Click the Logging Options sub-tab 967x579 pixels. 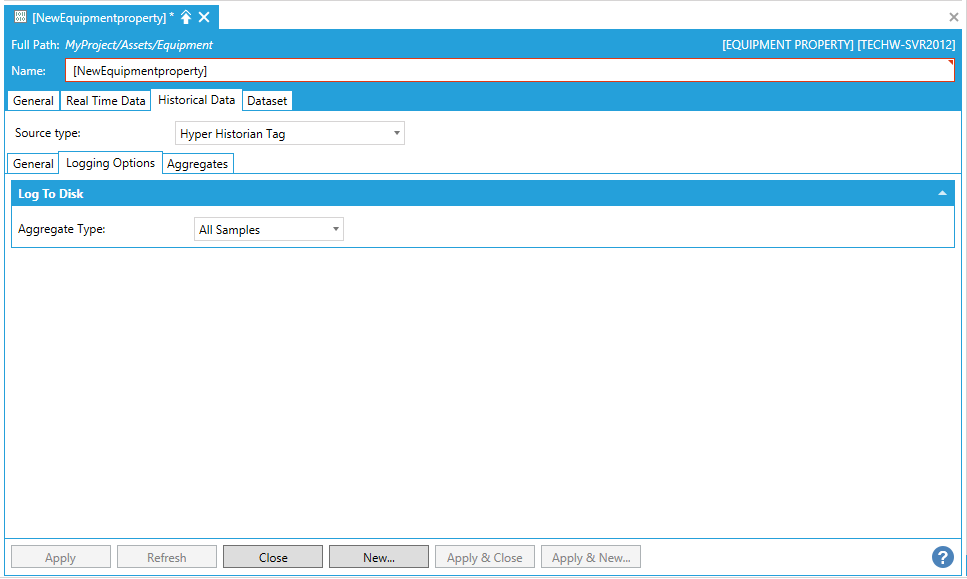click(x=110, y=163)
